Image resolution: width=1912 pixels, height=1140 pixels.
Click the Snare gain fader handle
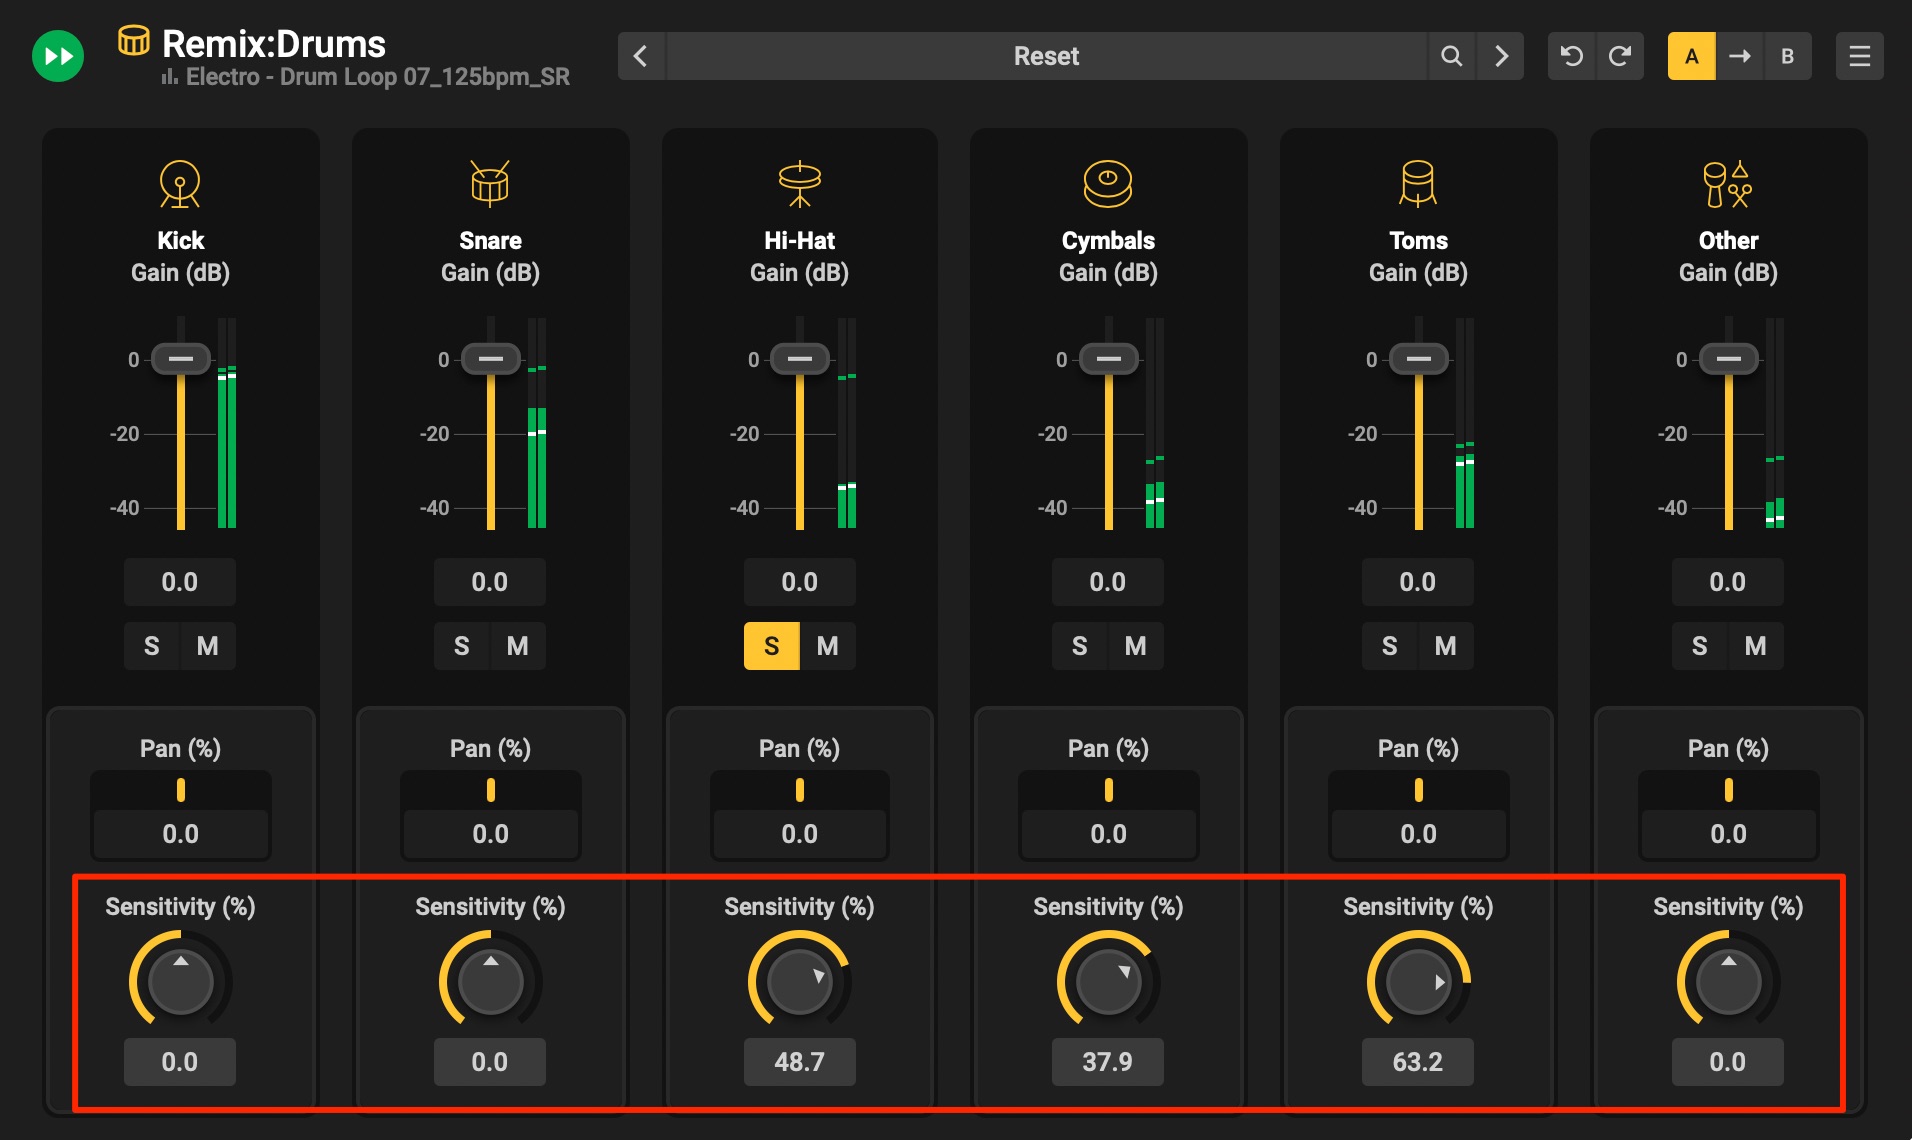click(x=491, y=358)
